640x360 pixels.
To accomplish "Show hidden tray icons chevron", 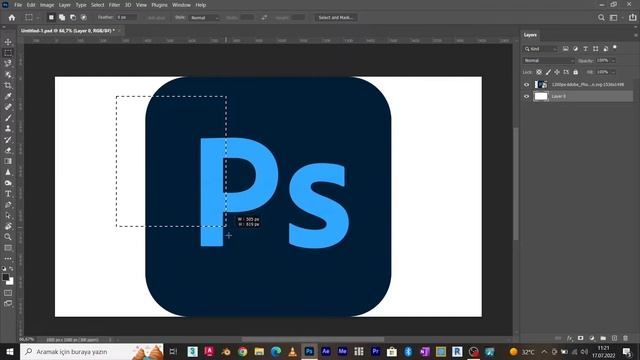I will [544, 352].
